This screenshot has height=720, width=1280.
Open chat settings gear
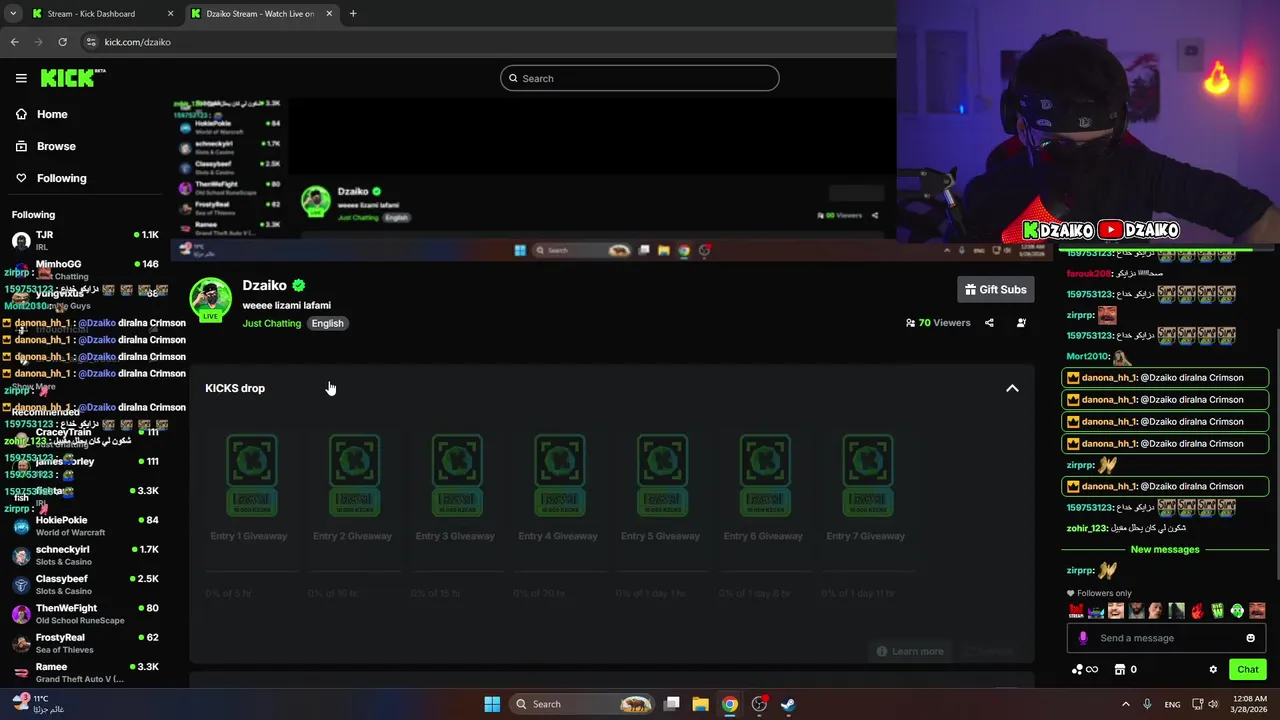coord(1213,669)
